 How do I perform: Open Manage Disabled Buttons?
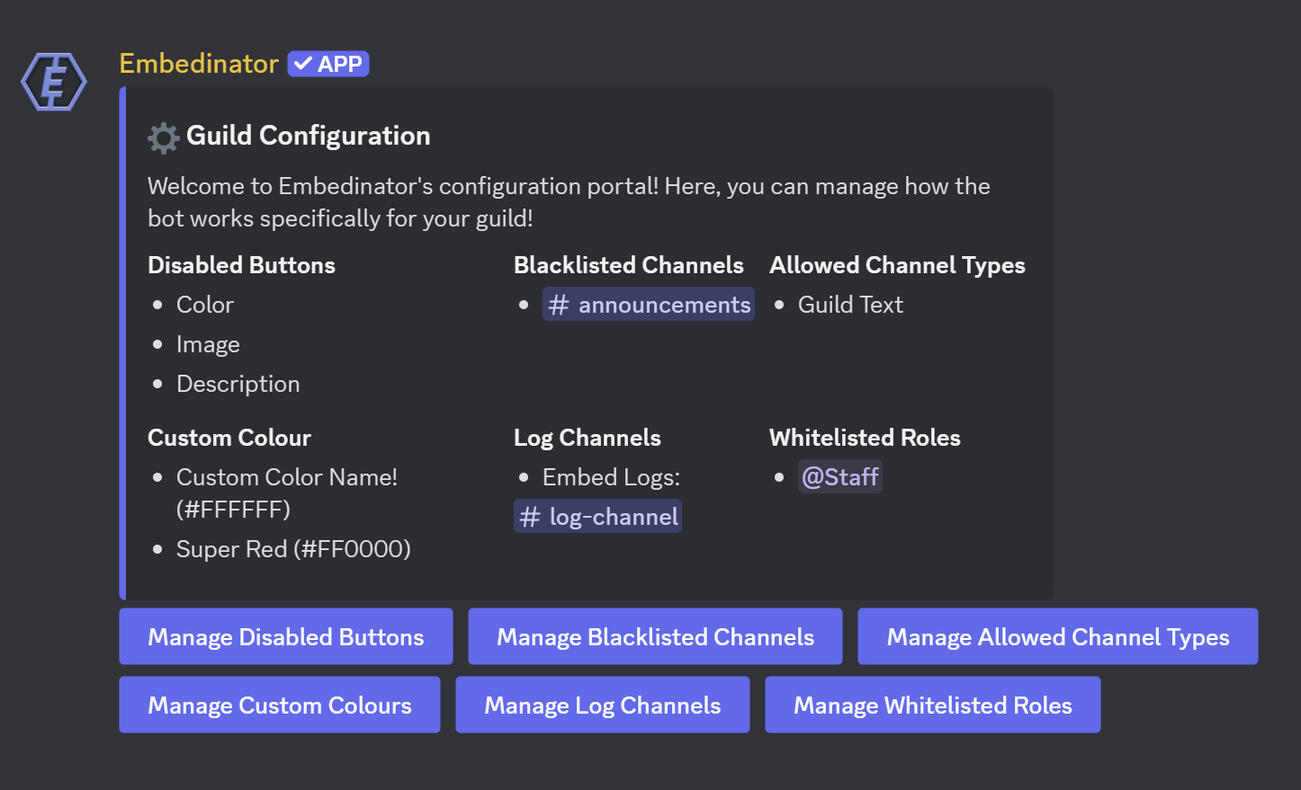(x=286, y=637)
